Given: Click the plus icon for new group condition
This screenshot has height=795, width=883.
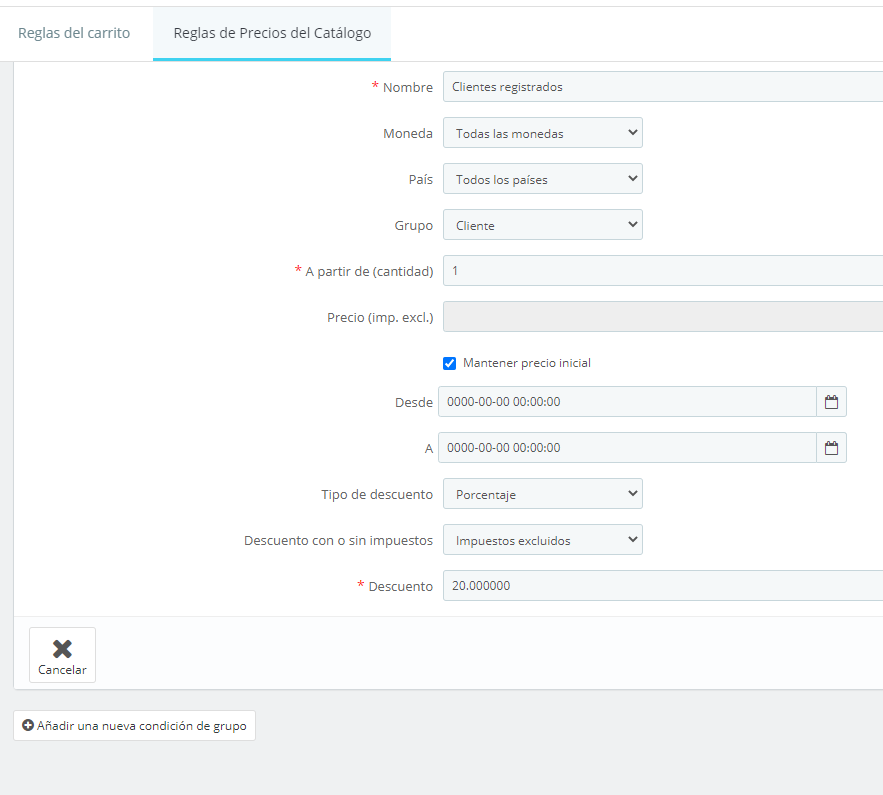Looking at the screenshot, I should [28, 726].
